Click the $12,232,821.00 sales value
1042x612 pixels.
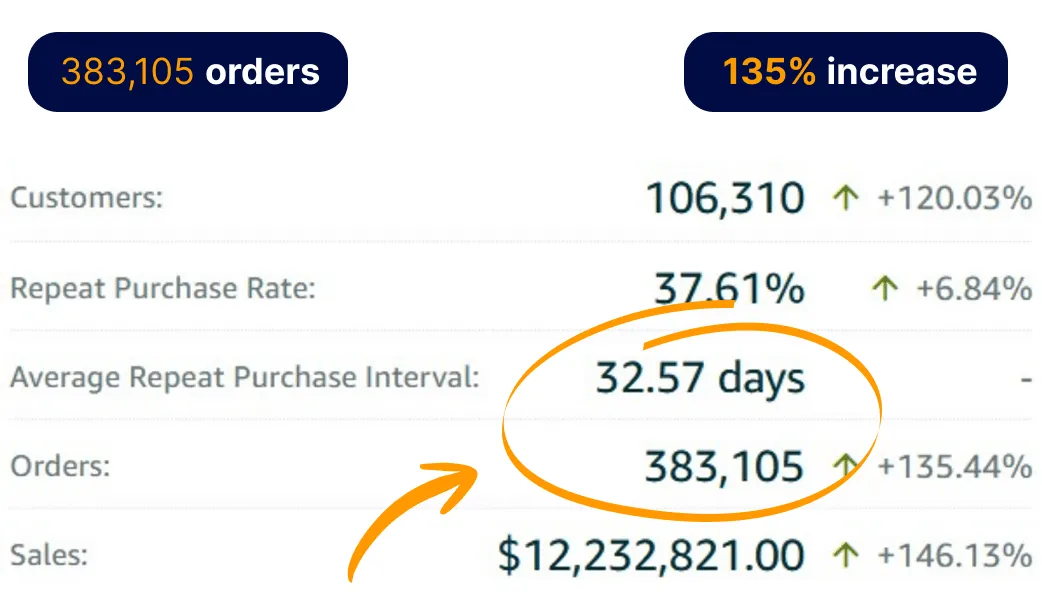(x=651, y=556)
